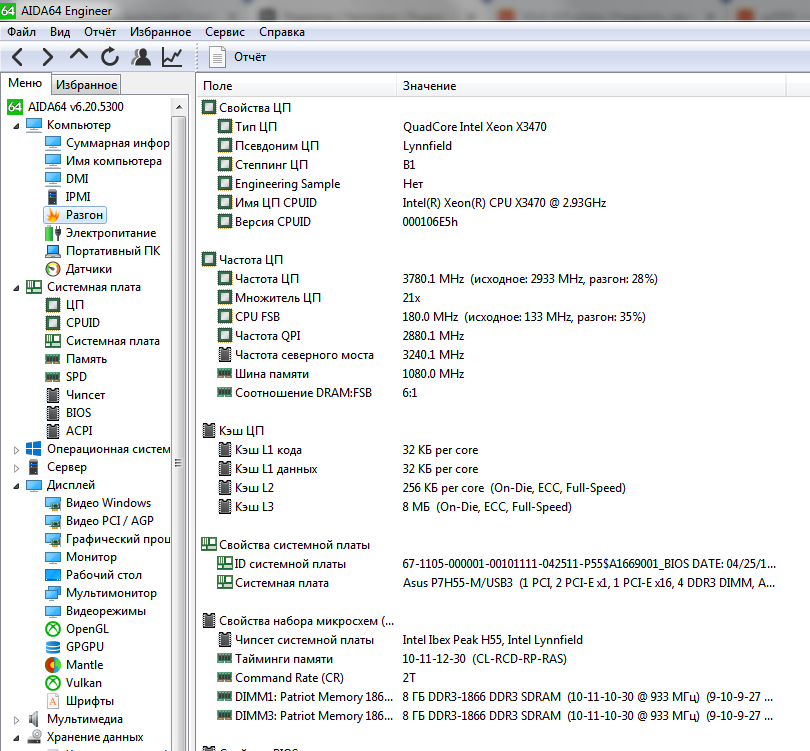810x751 pixels.
Task: Expand the Мультимедиа tree node
Action: tap(16, 719)
